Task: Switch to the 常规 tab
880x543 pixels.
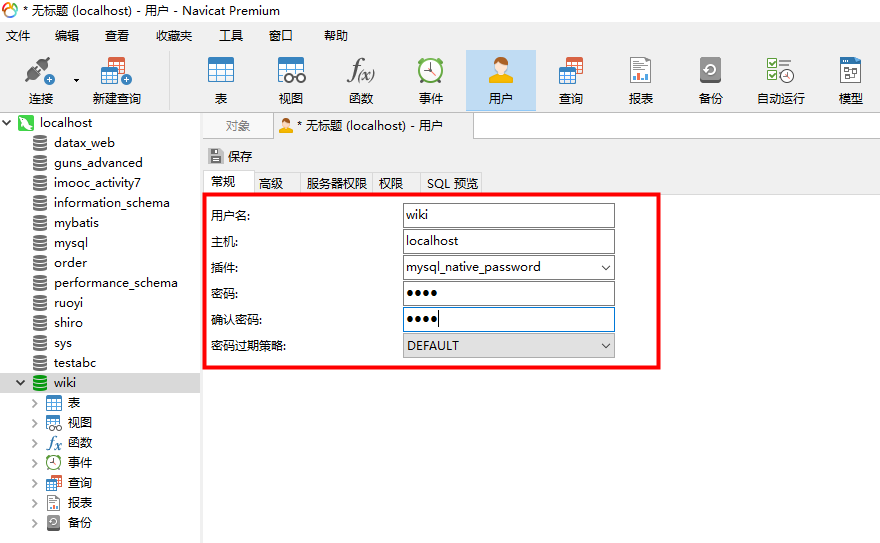Action: (228, 182)
